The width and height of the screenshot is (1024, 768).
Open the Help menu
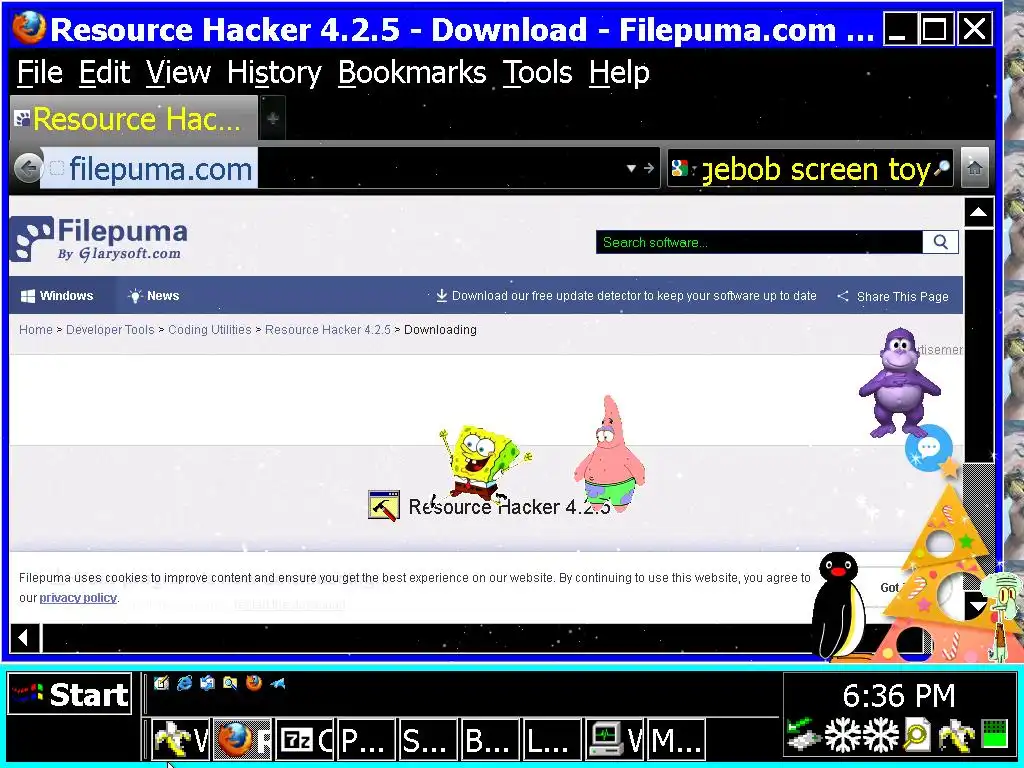click(619, 72)
